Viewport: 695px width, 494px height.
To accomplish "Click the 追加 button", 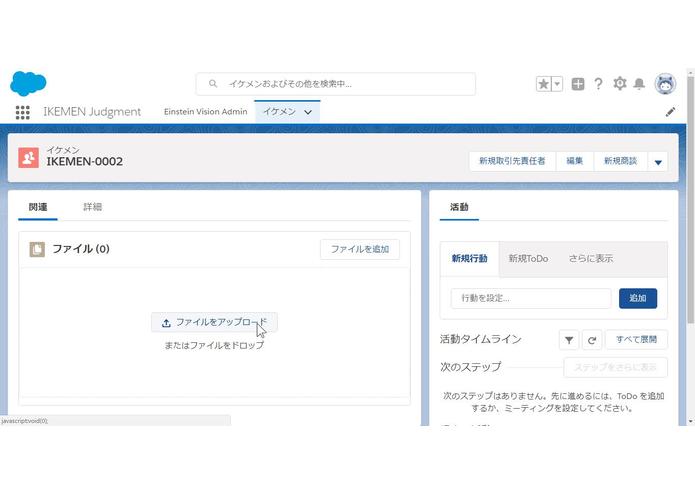I will click(638, 298).
